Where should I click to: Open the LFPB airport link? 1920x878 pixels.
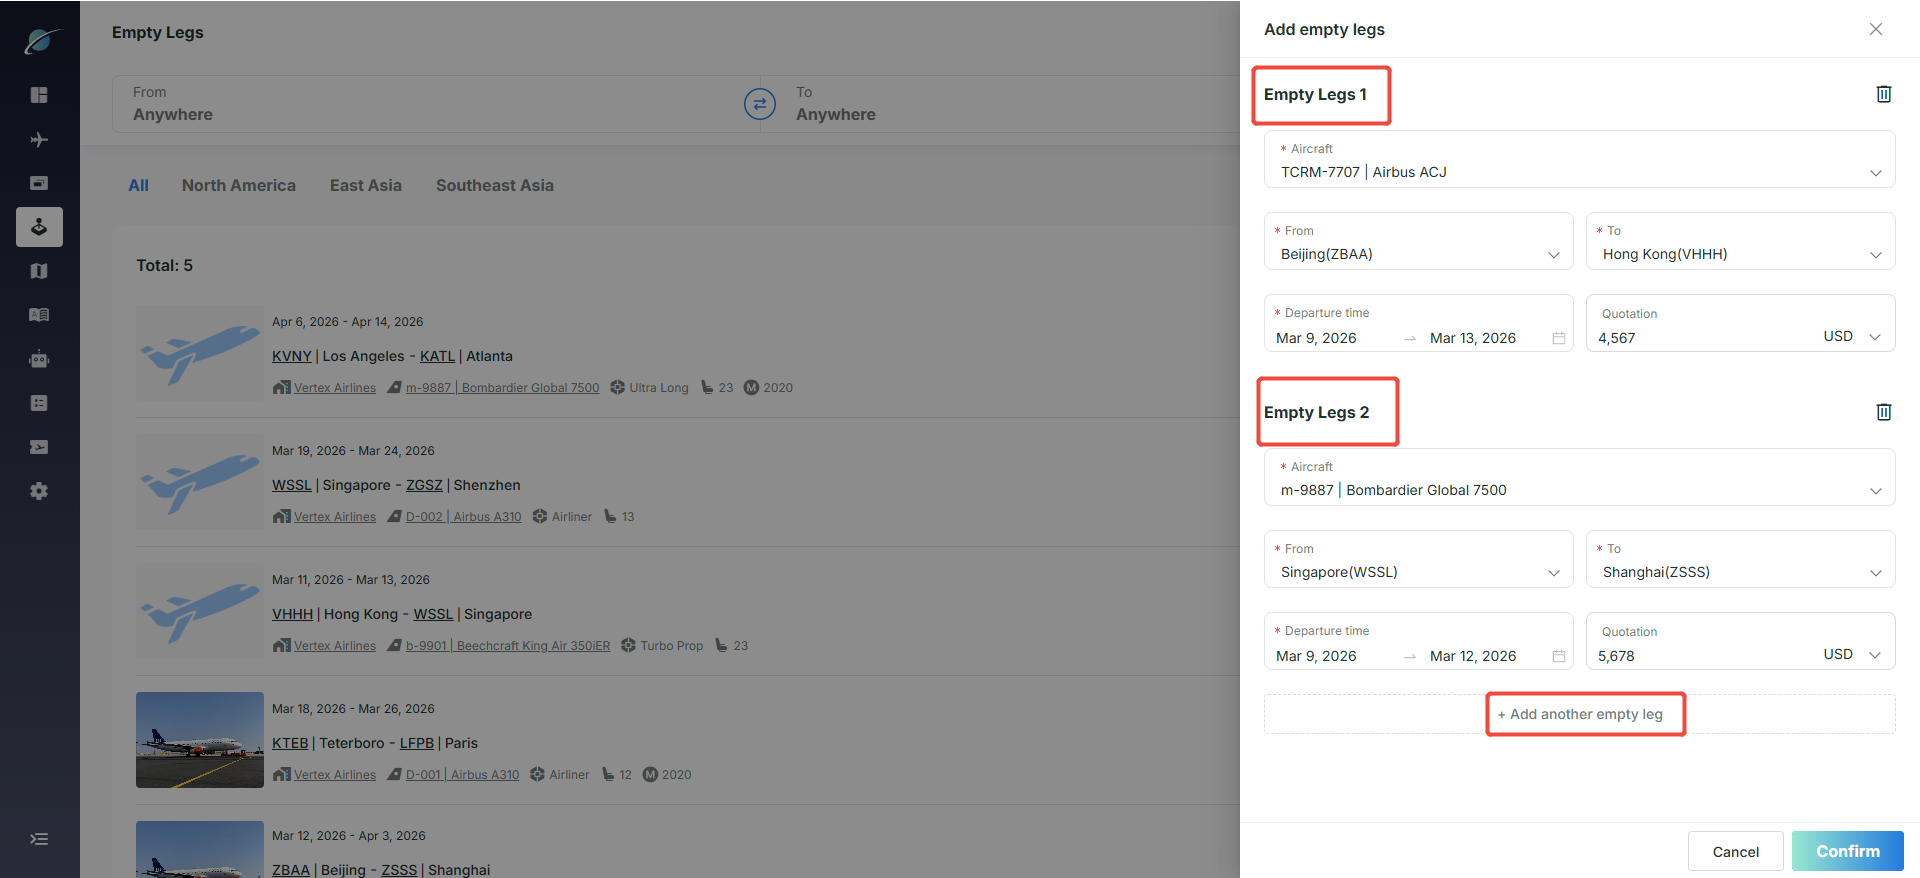point(417,743)
